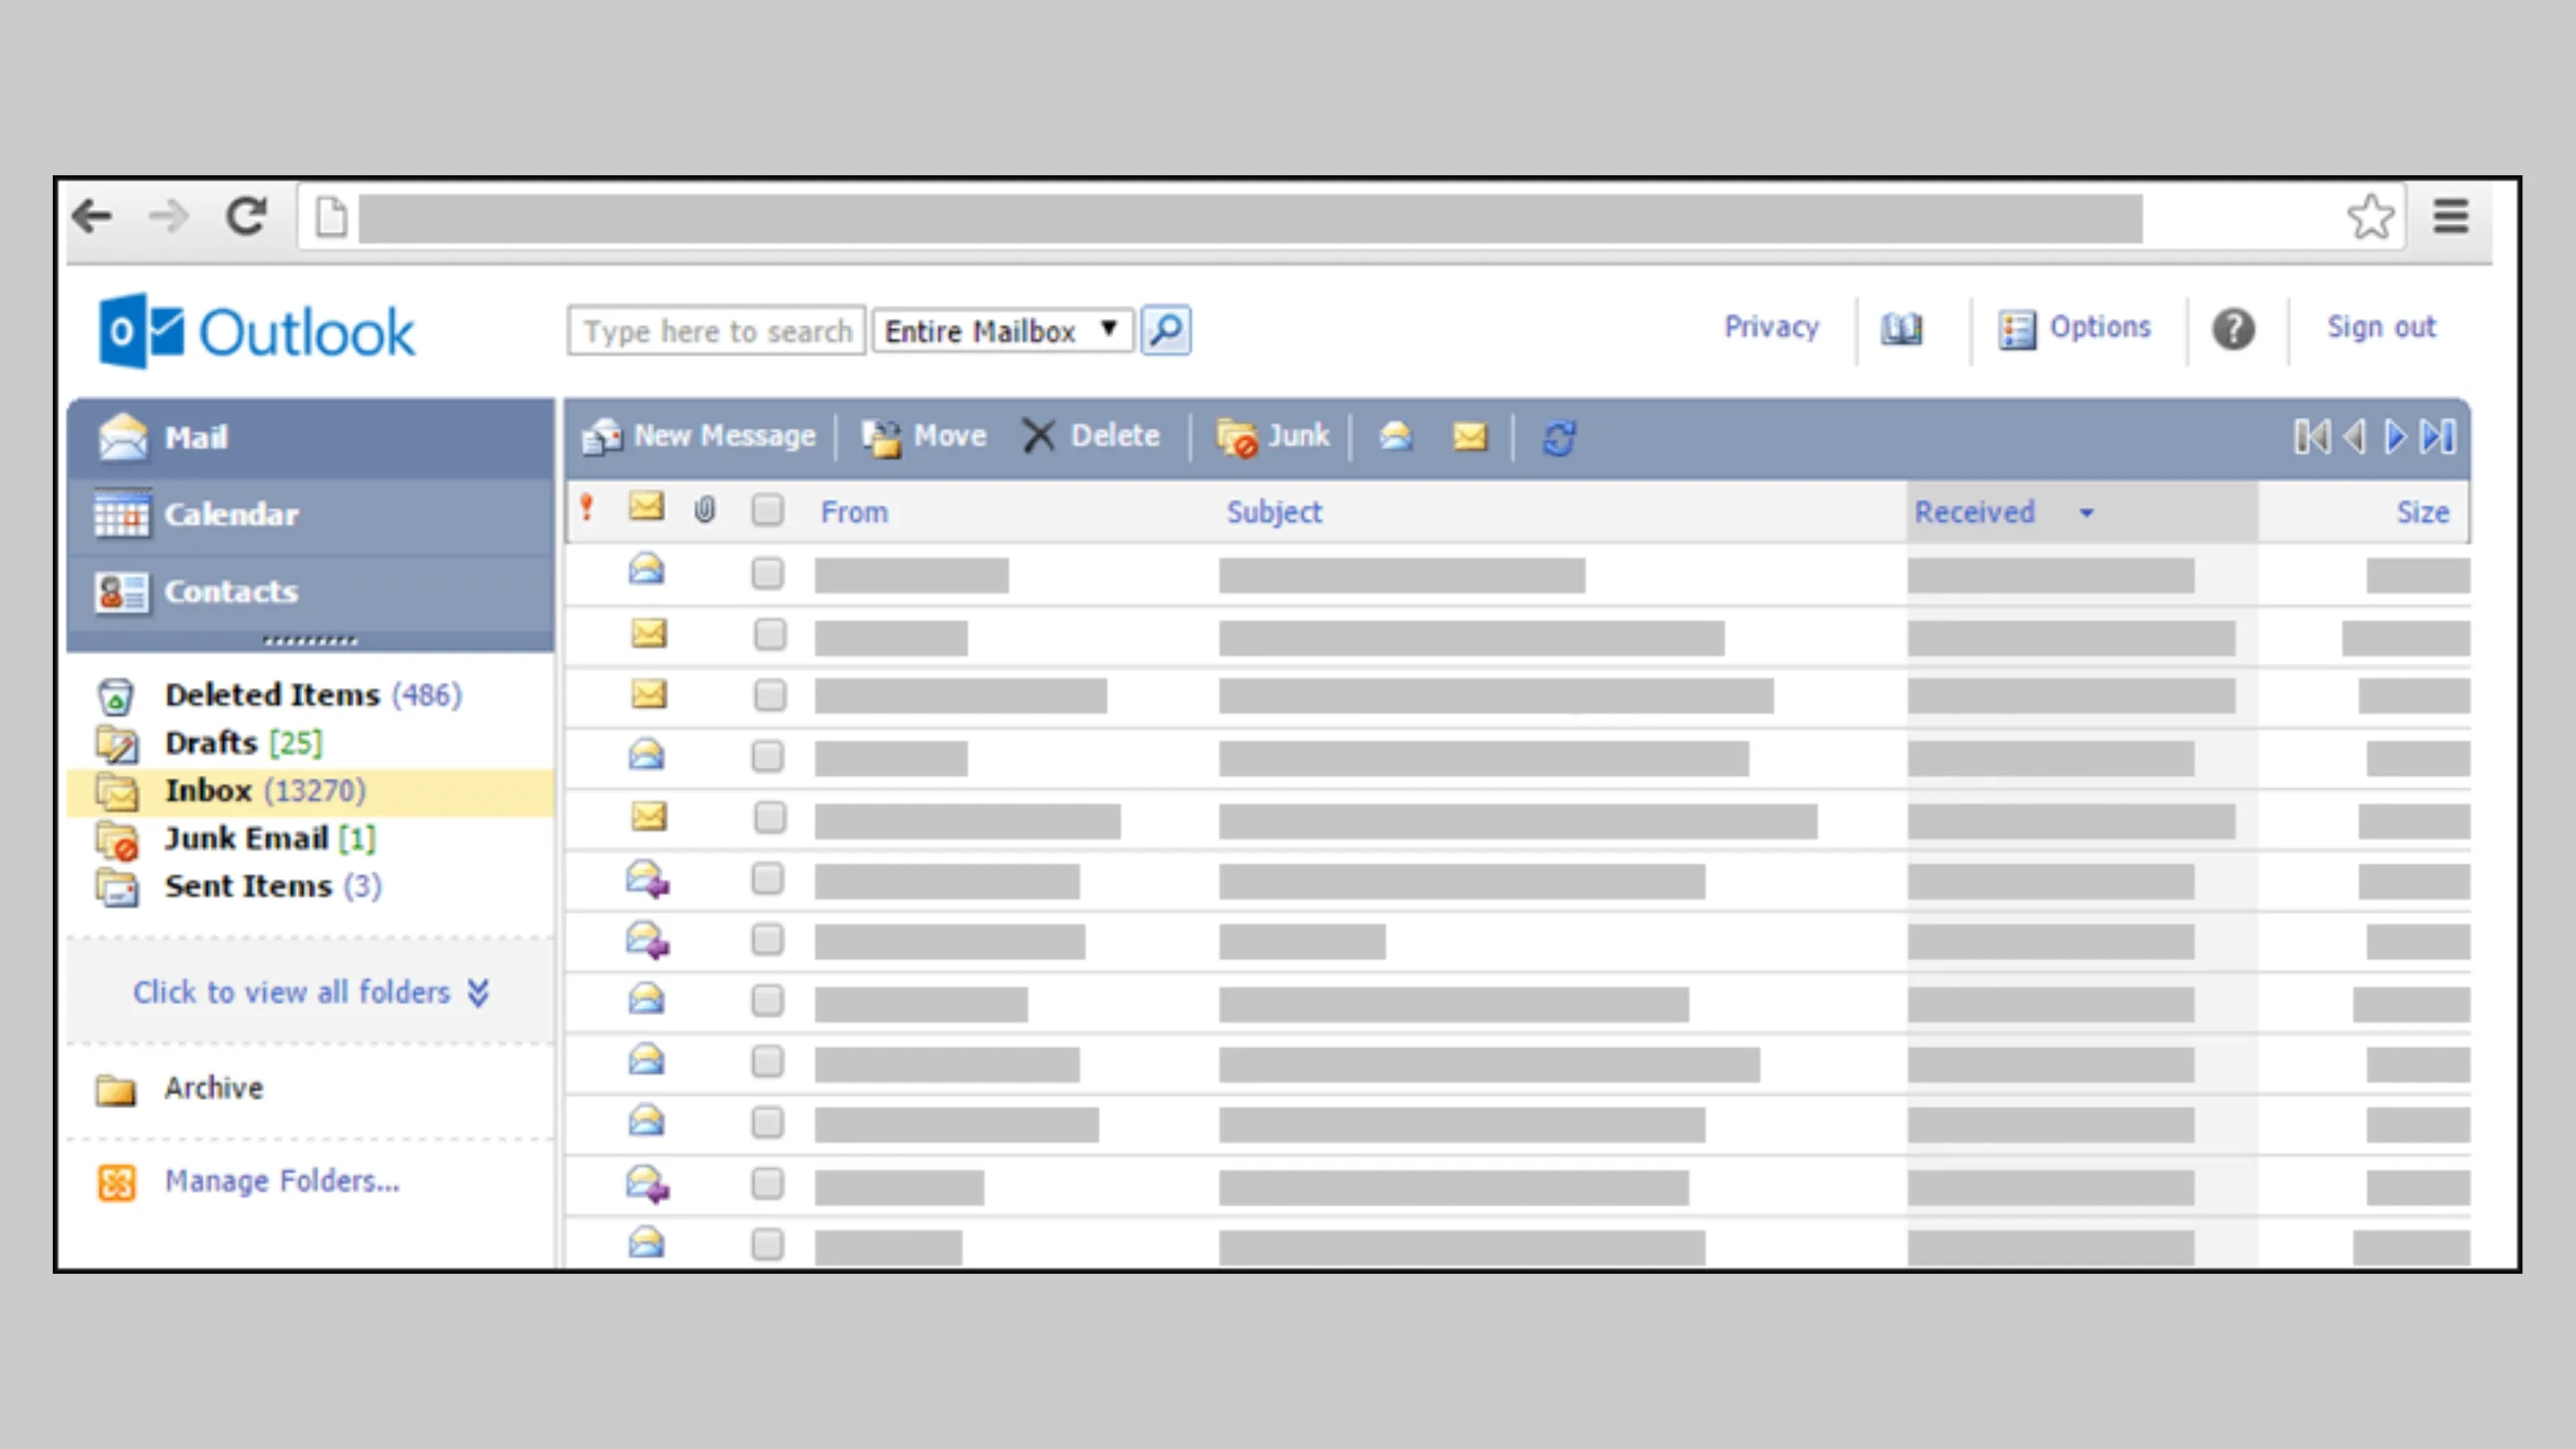Check the sixth message row checkbox
Screen dimensions: 2576x1449
click(768, 879)
